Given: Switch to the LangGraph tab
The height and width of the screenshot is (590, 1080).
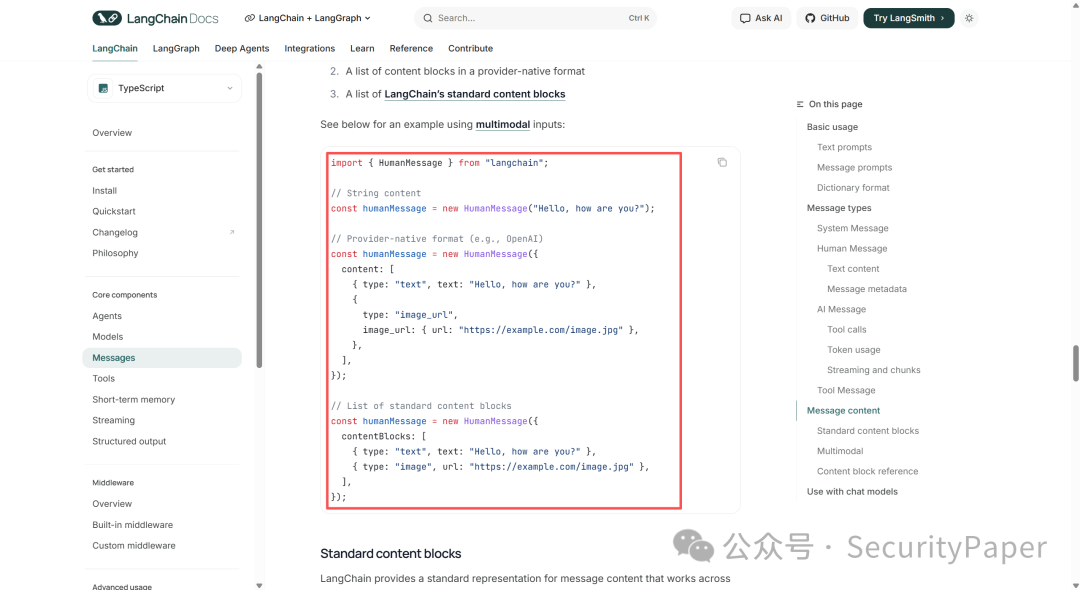Looking at the screenshot, I should click(176, 48).
